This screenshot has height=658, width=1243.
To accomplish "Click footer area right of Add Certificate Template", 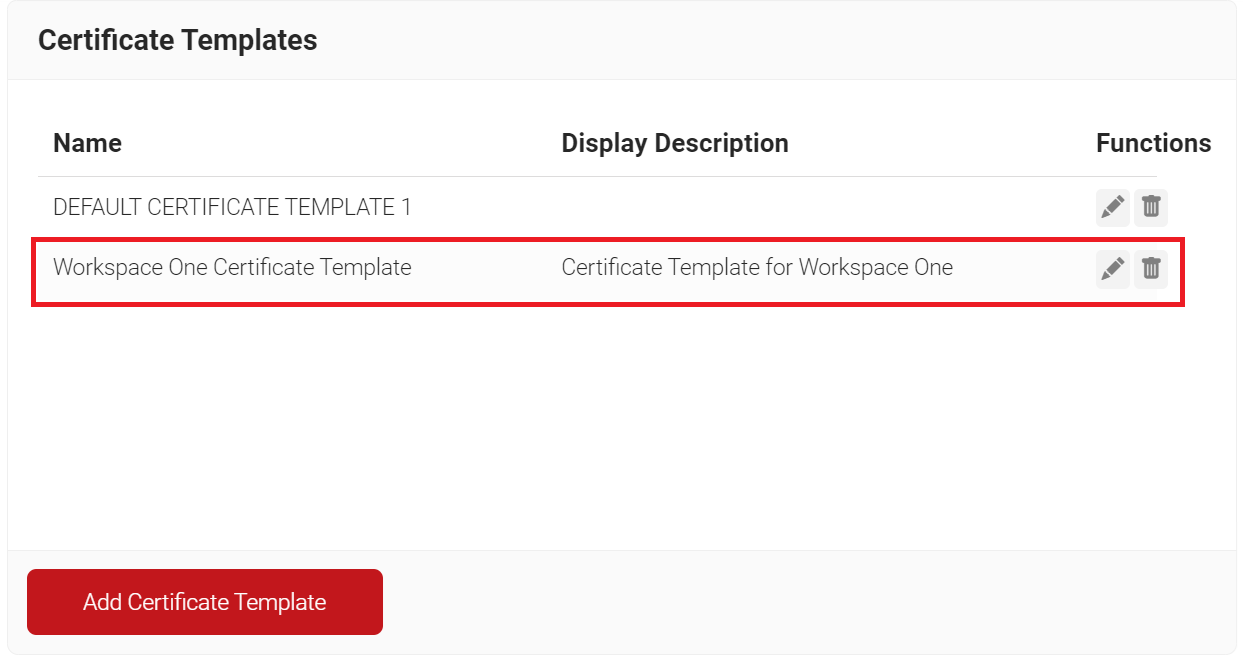I will click(800, 602).
